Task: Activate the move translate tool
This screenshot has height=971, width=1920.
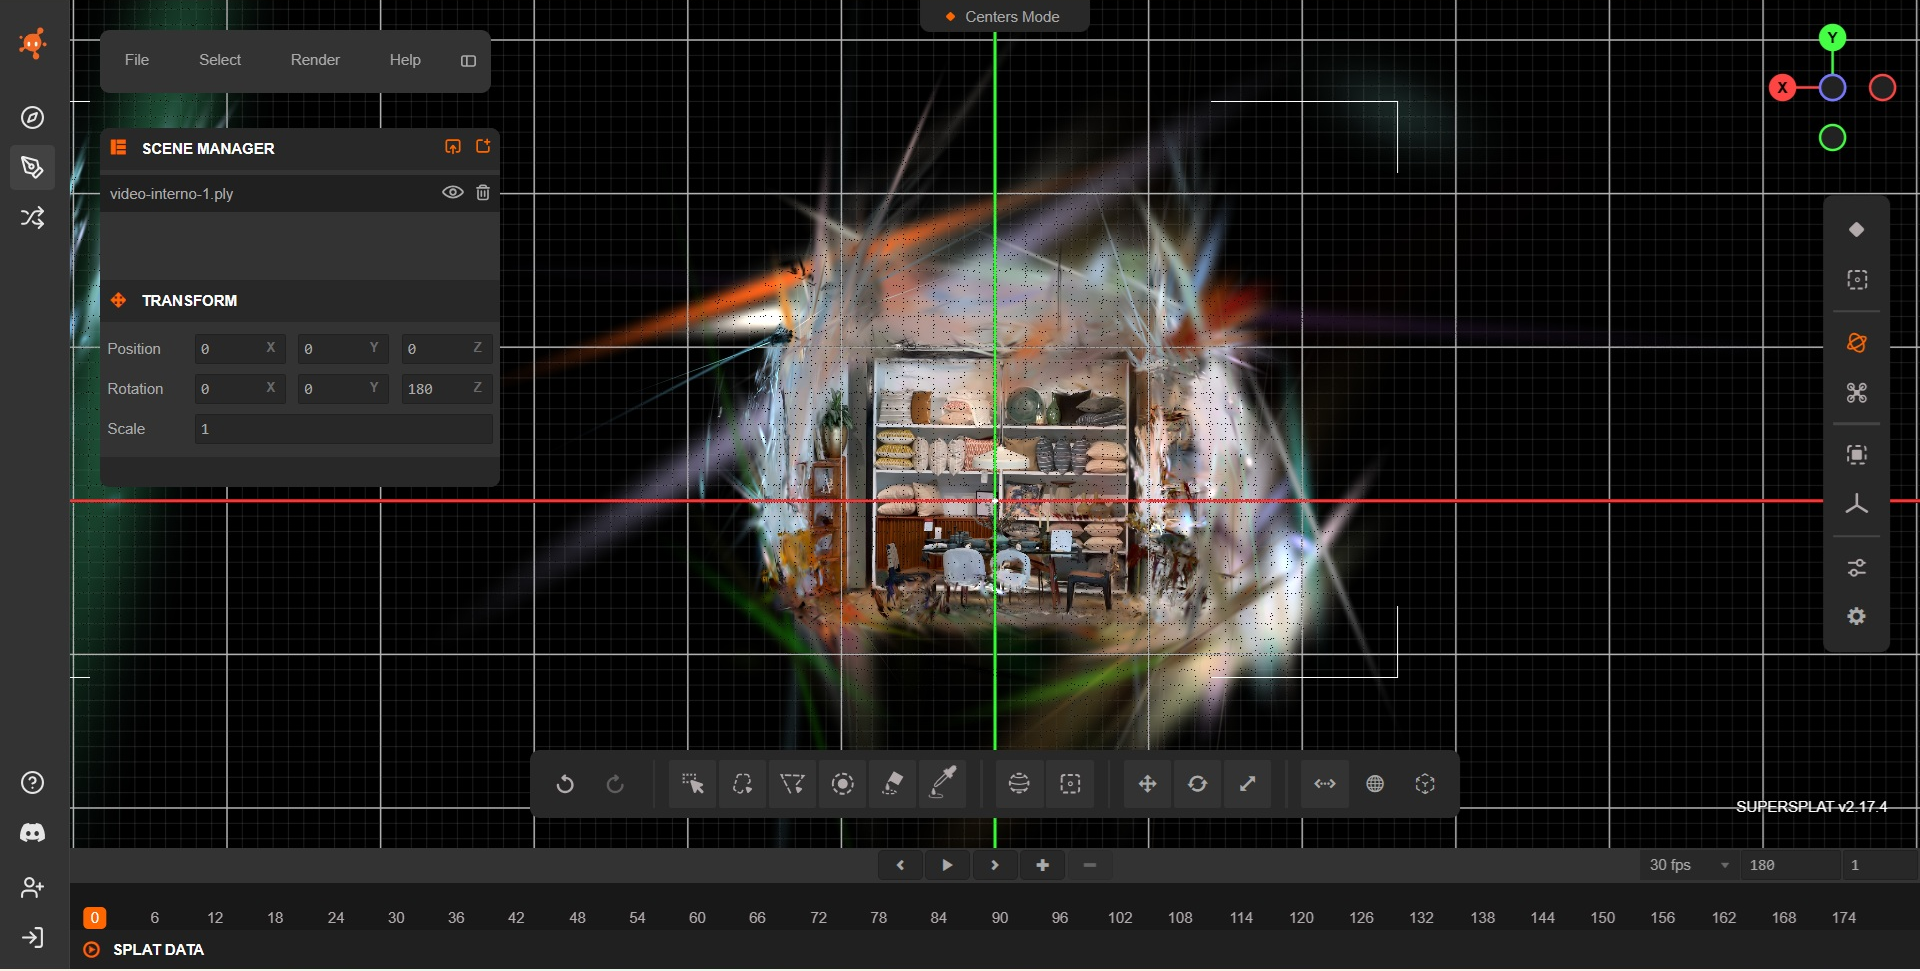Action: 1147,785
